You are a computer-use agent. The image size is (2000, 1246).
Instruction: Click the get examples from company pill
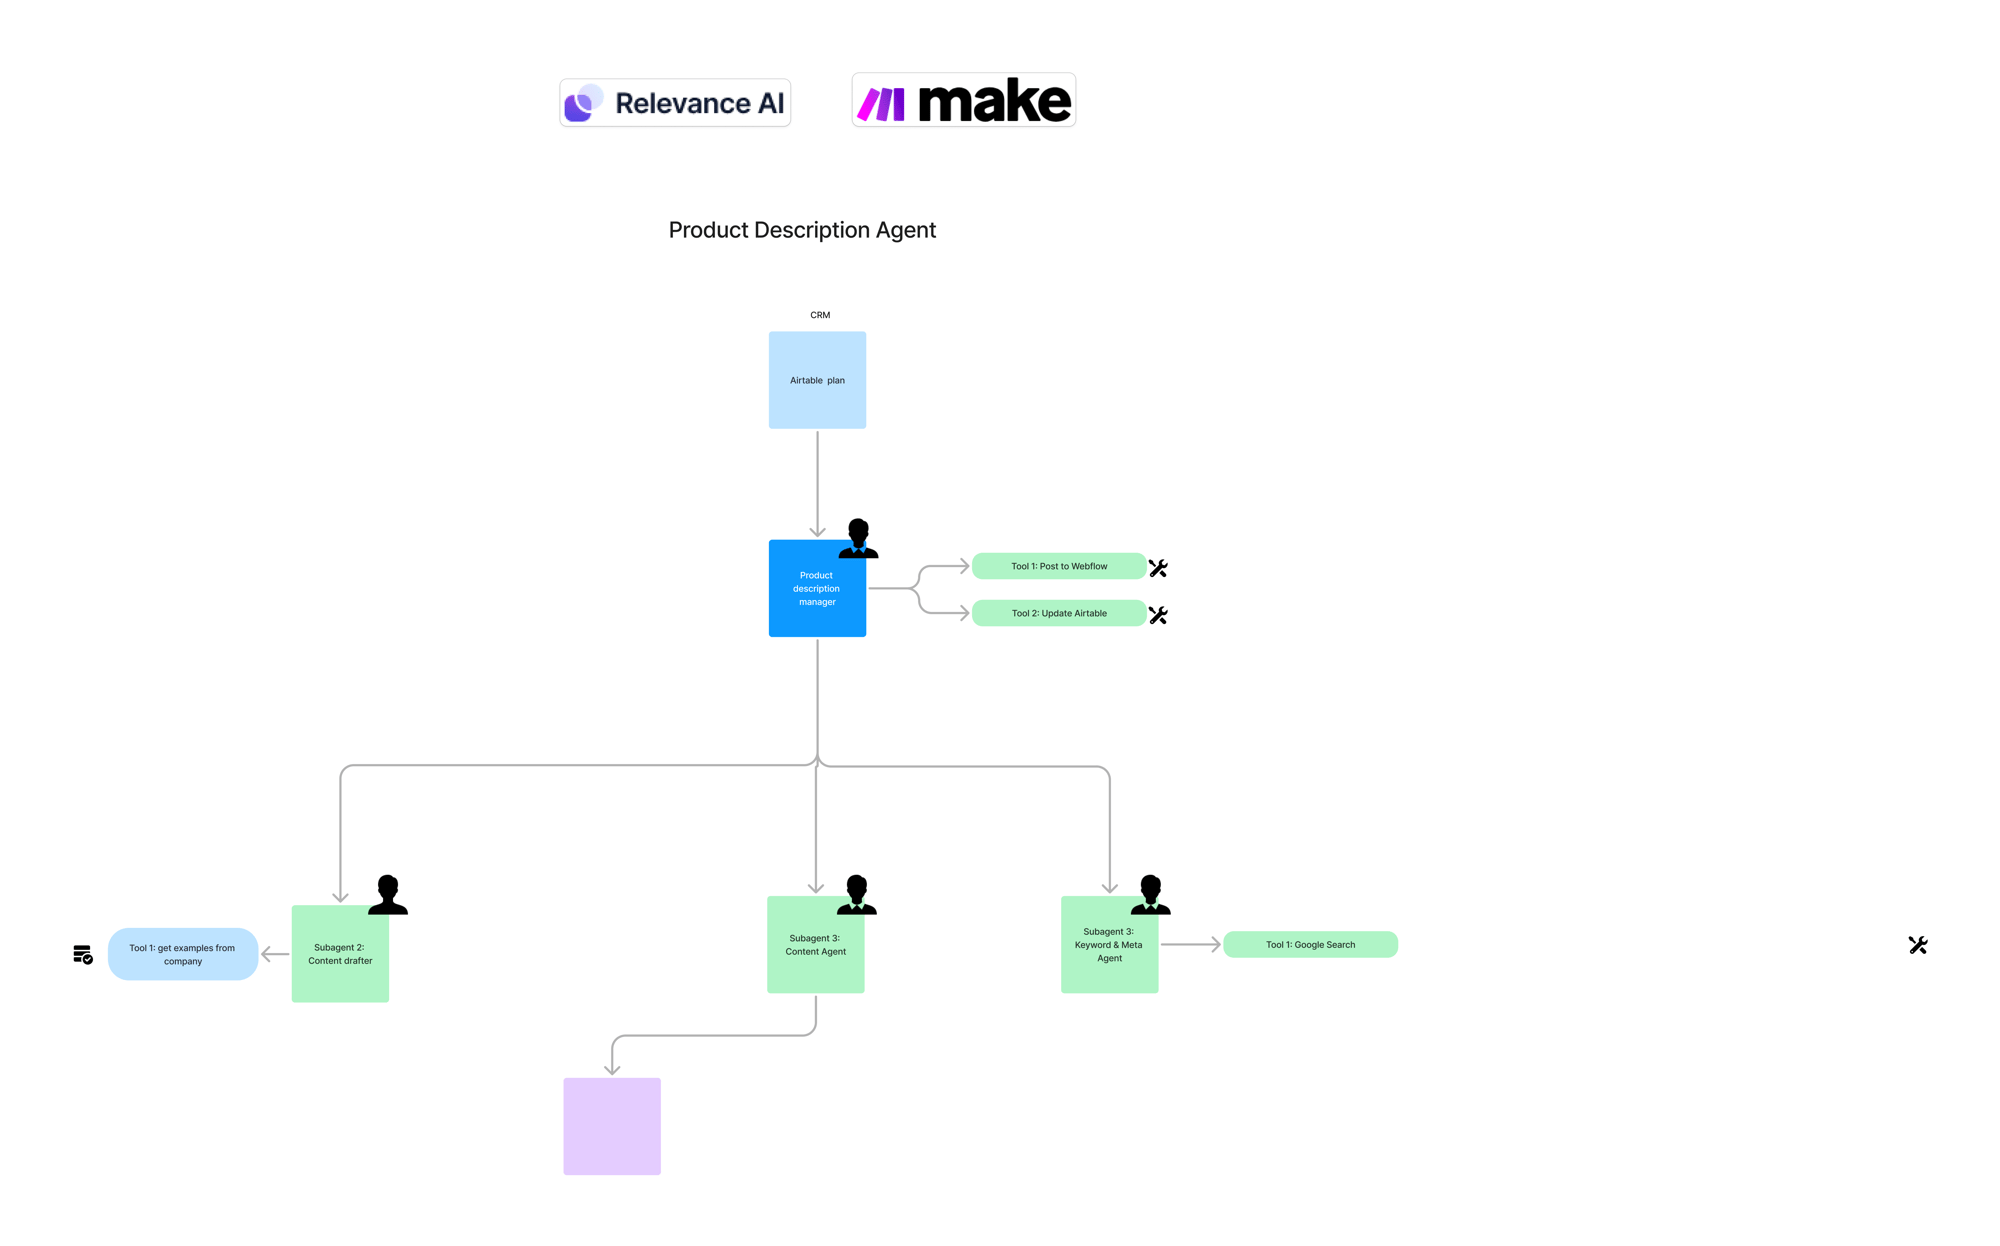tap(183, 954)
